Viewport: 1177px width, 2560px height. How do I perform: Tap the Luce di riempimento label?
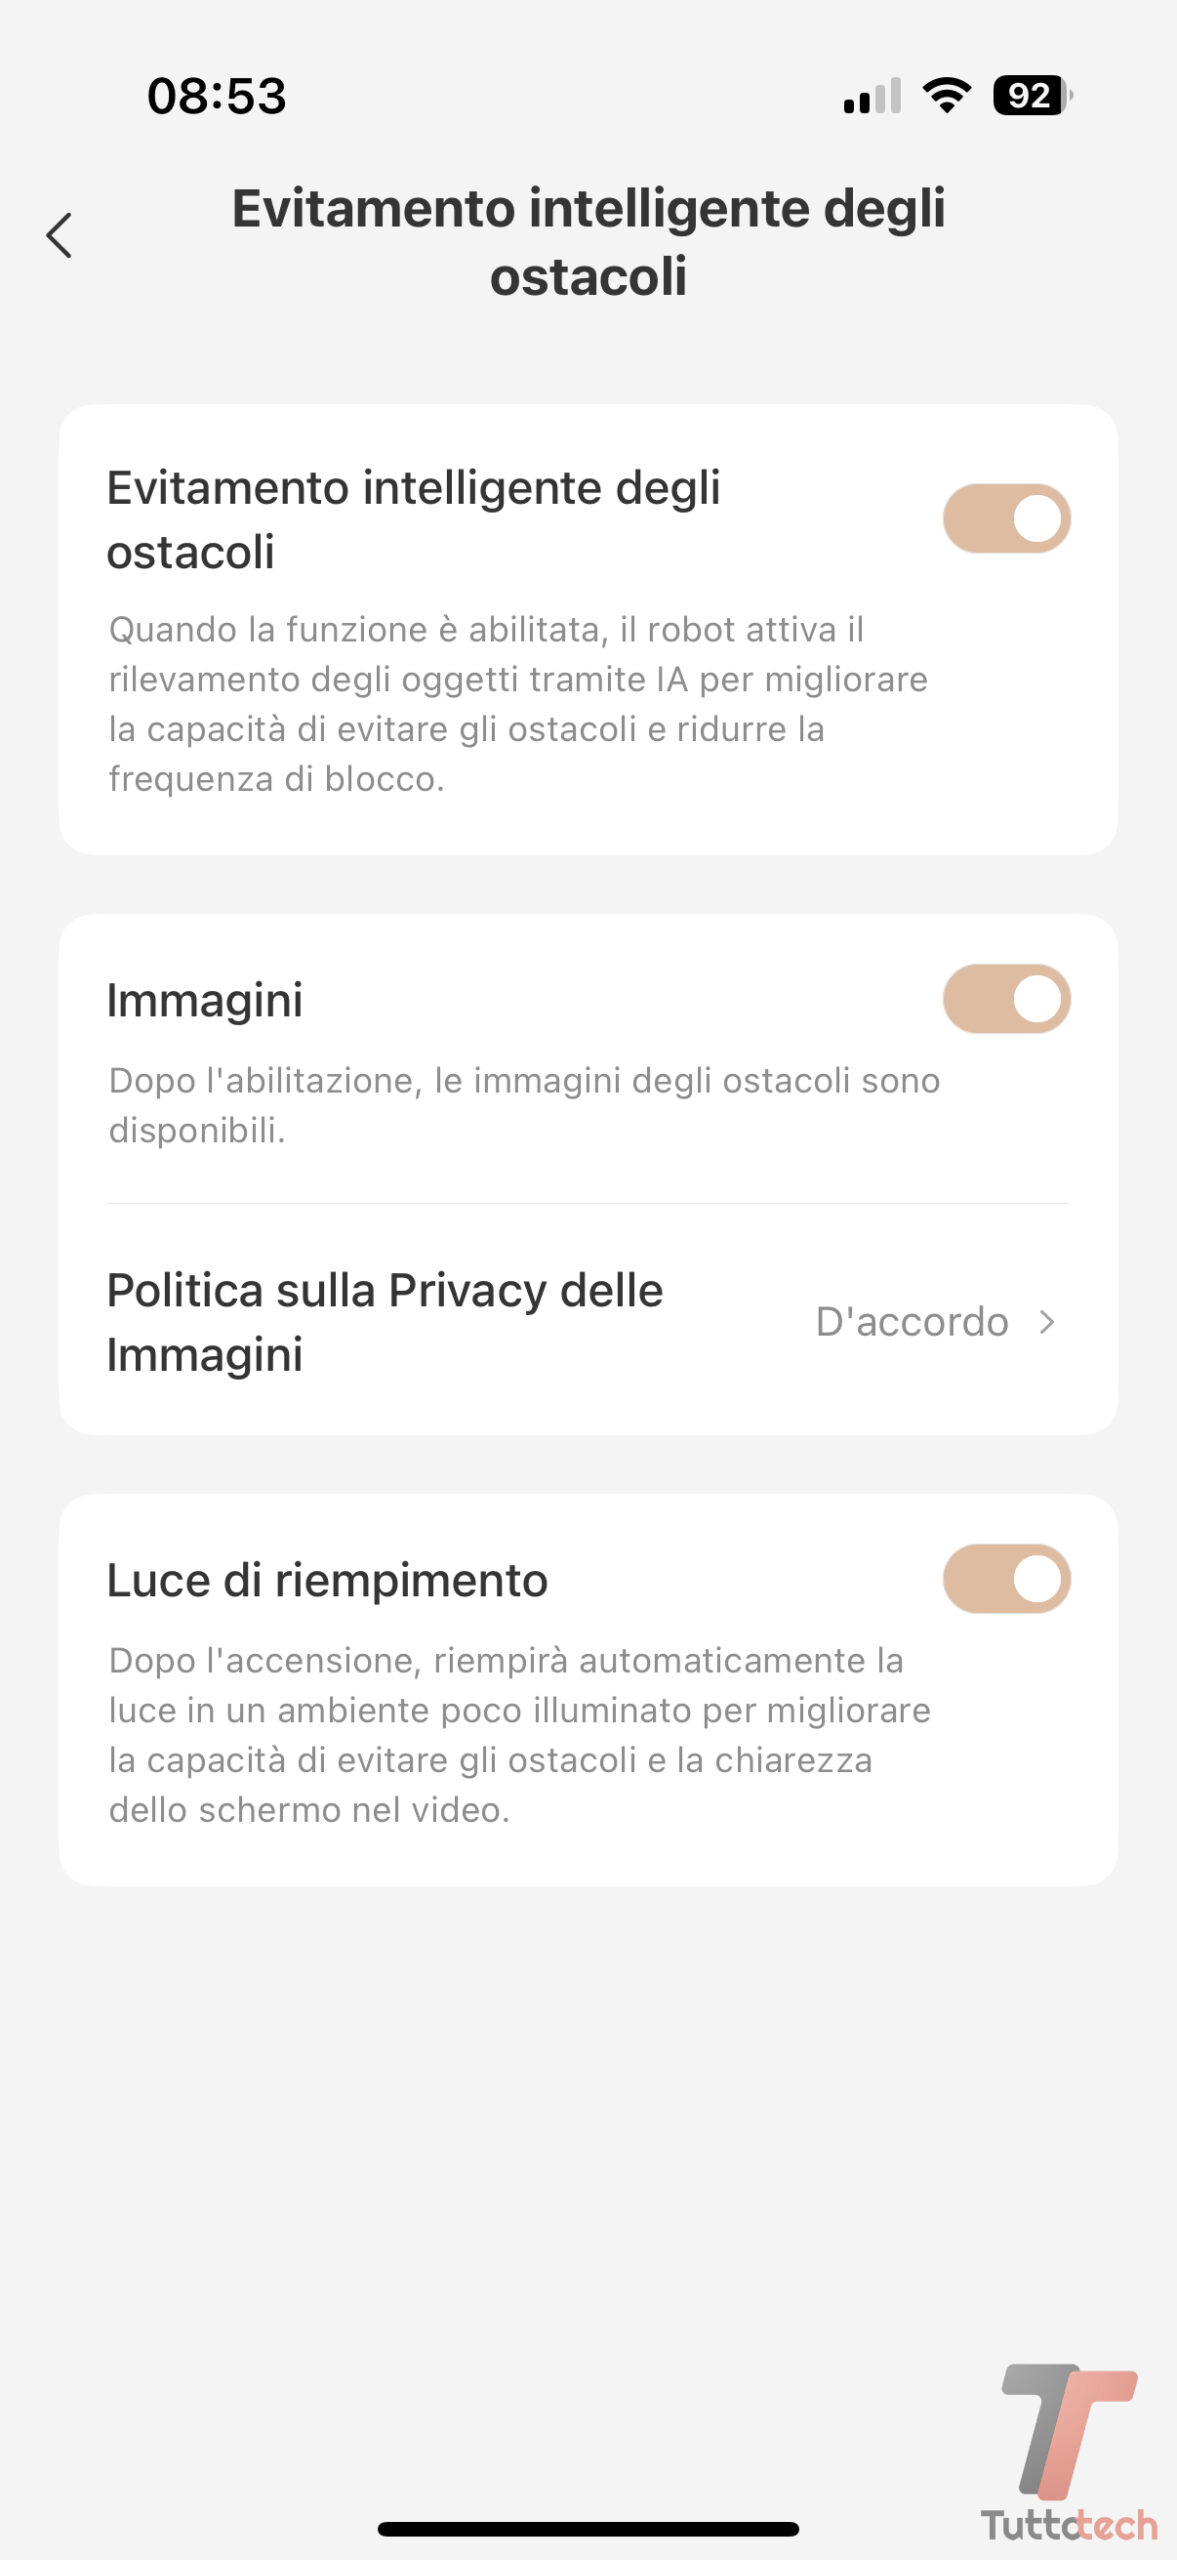[x=327, y=1580]
